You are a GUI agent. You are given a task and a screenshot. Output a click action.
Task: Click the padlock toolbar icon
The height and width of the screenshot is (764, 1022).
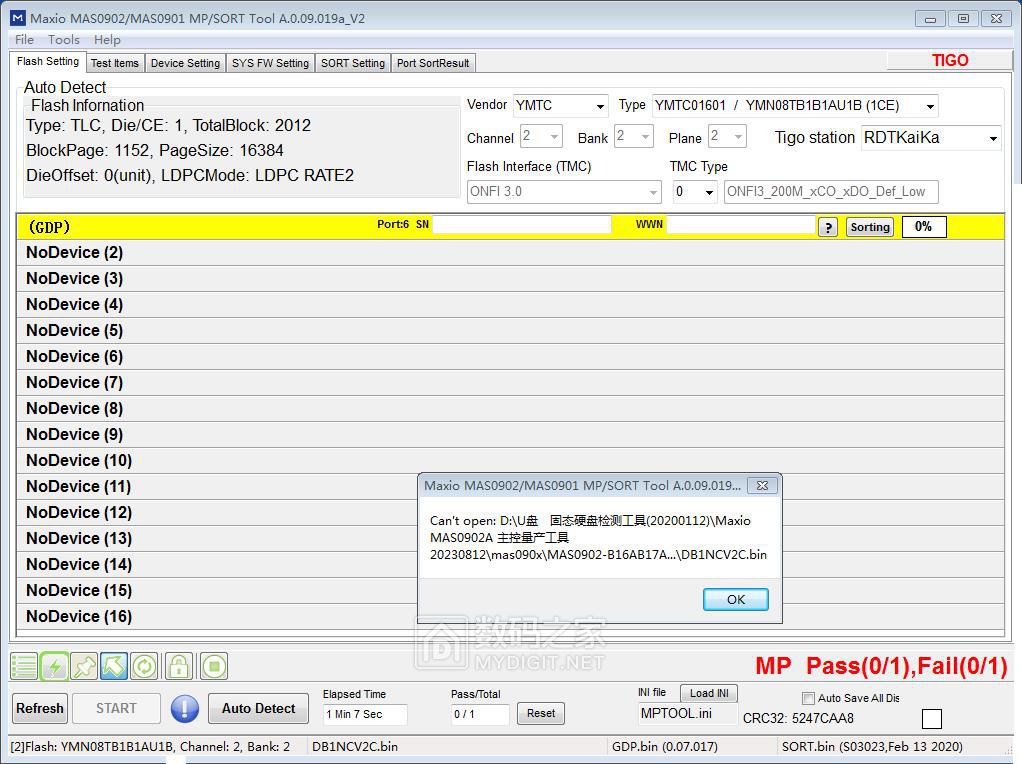point(178,666)
